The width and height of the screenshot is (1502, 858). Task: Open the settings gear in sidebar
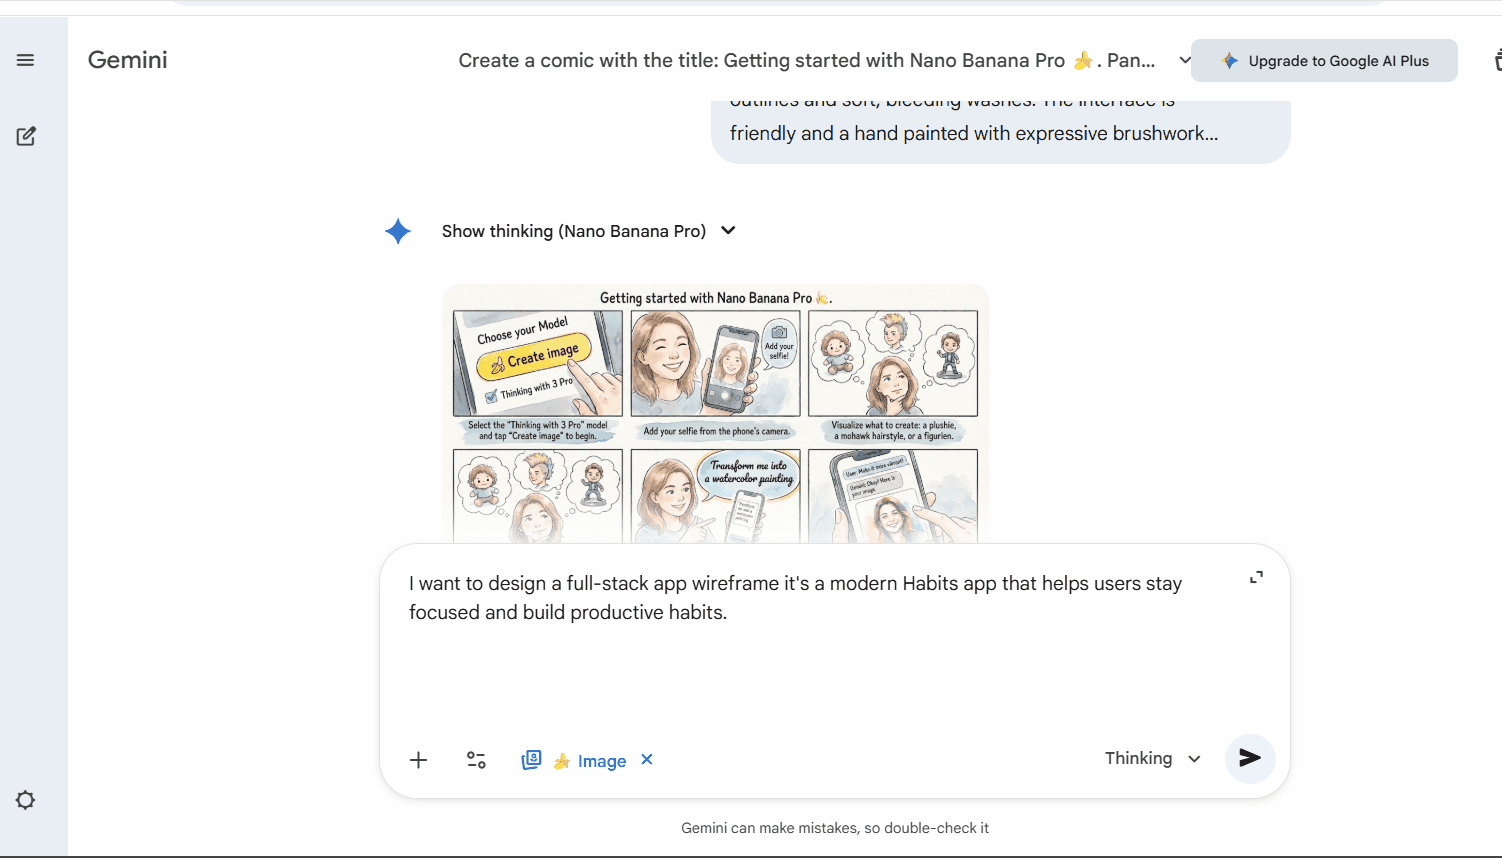click(x=26, y=800)
